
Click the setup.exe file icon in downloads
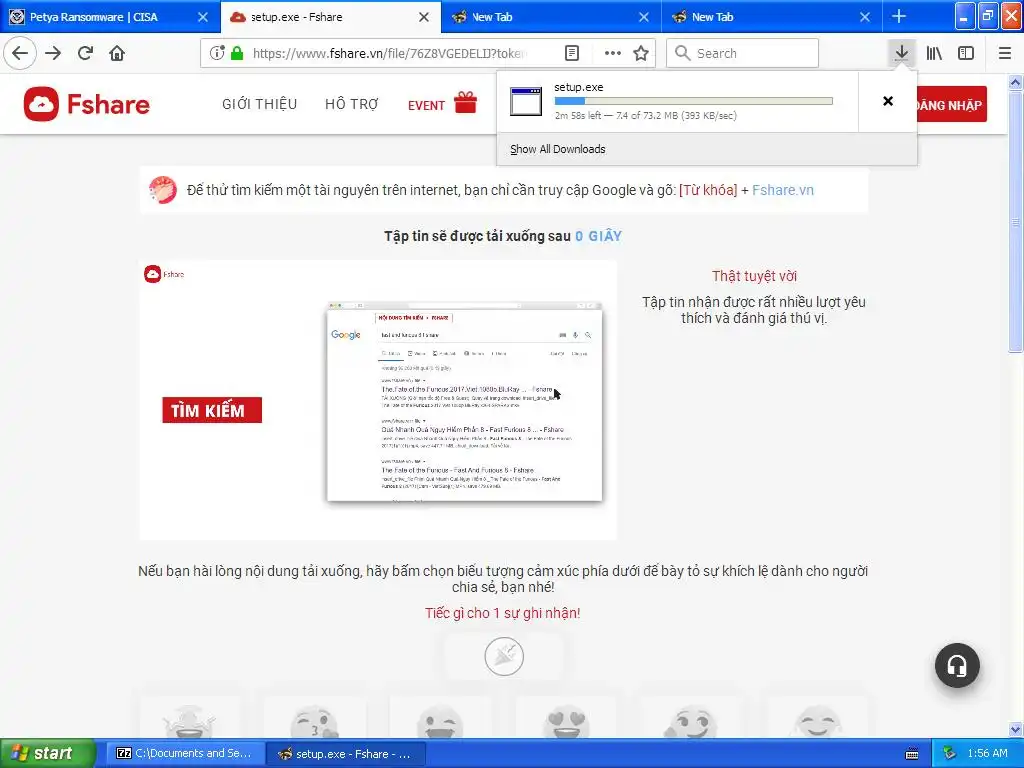[x=526, y=101]
